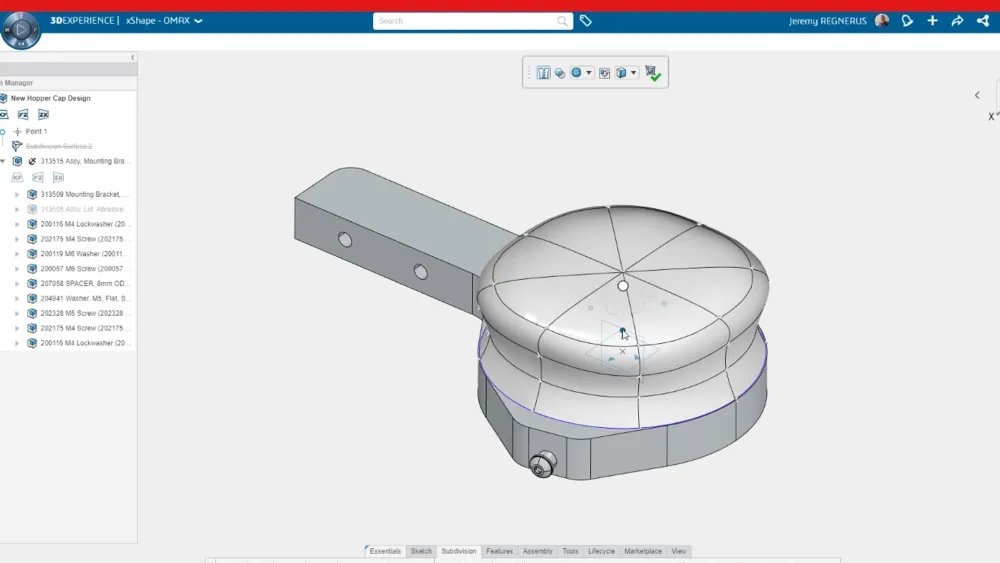Collapse the left tree panel with the arrow

(133, 57)
